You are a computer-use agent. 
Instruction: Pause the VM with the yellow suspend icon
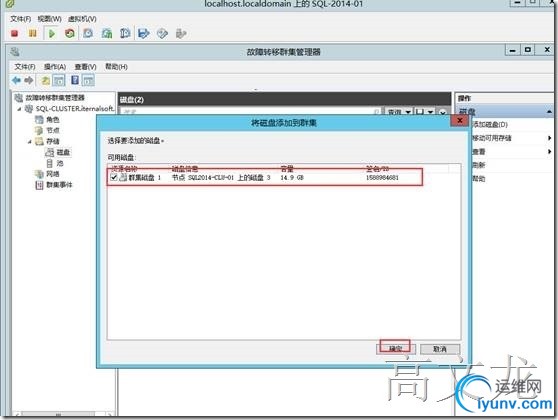(x=33, y=33)
